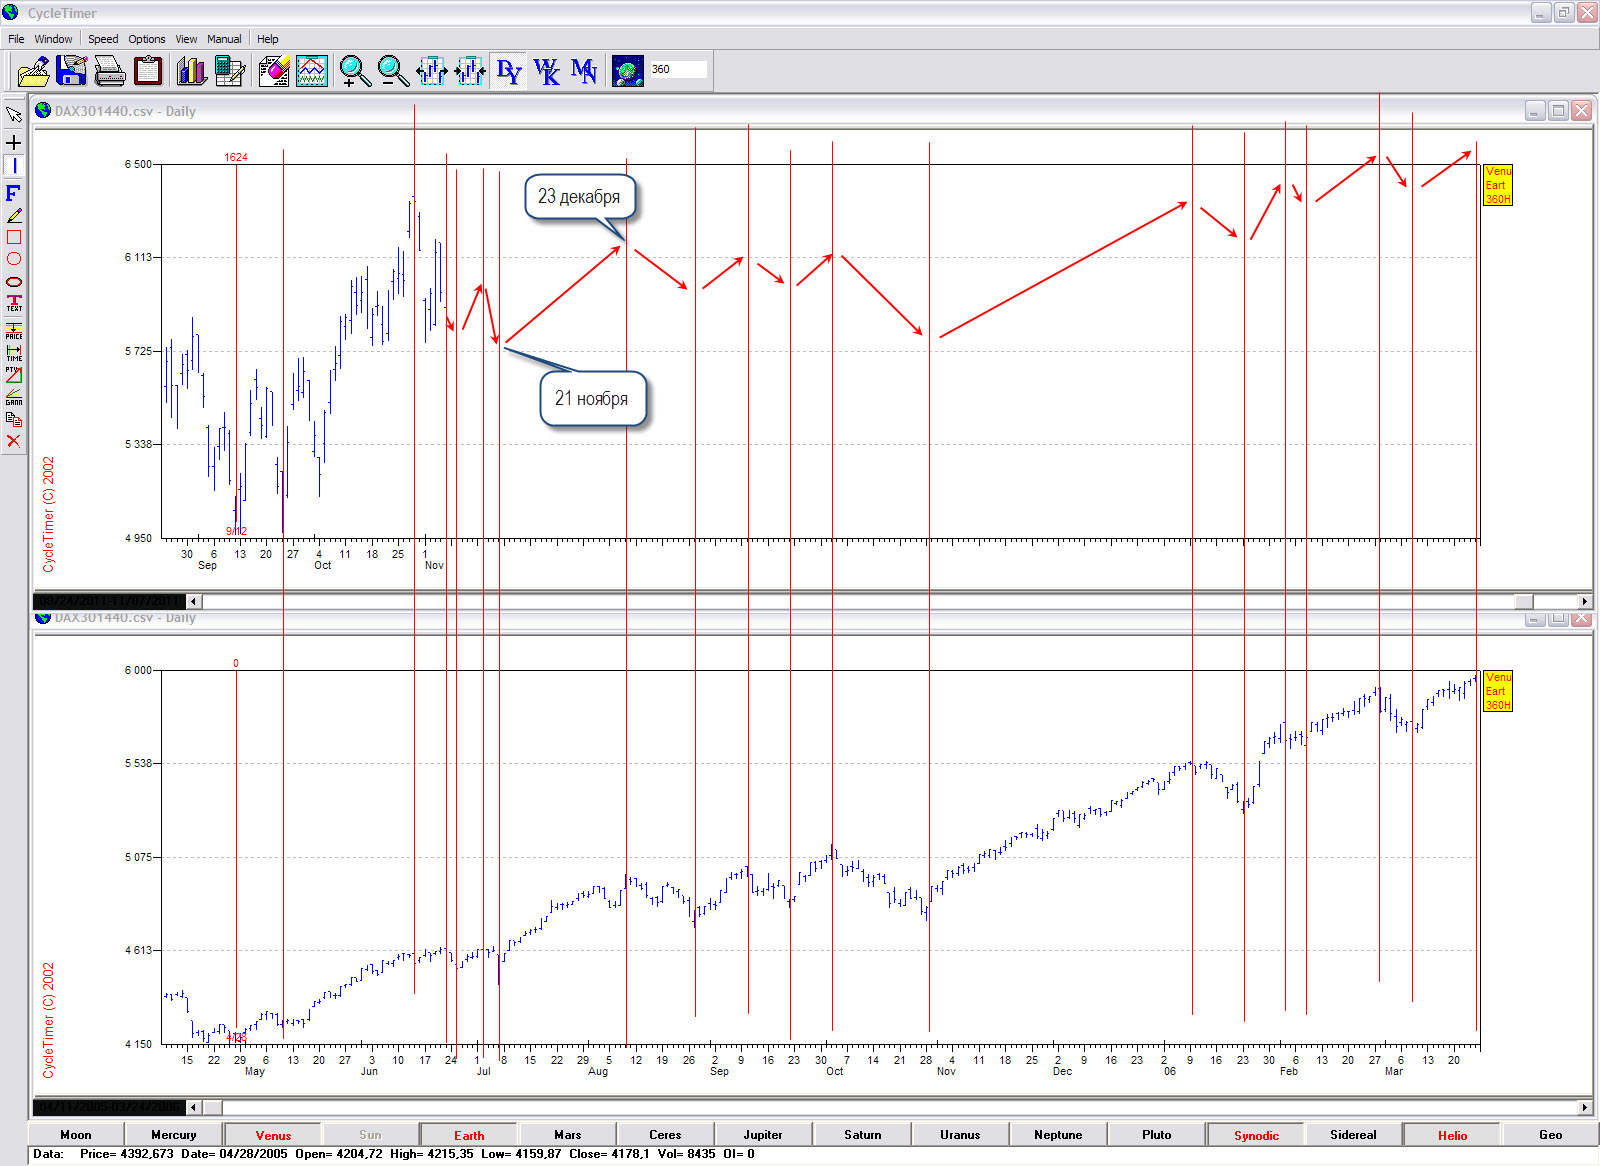Pick the Price level line tool
The width and height of the screenshot is (1600, 1166).
pyautogui.click(x=14, y=330)
